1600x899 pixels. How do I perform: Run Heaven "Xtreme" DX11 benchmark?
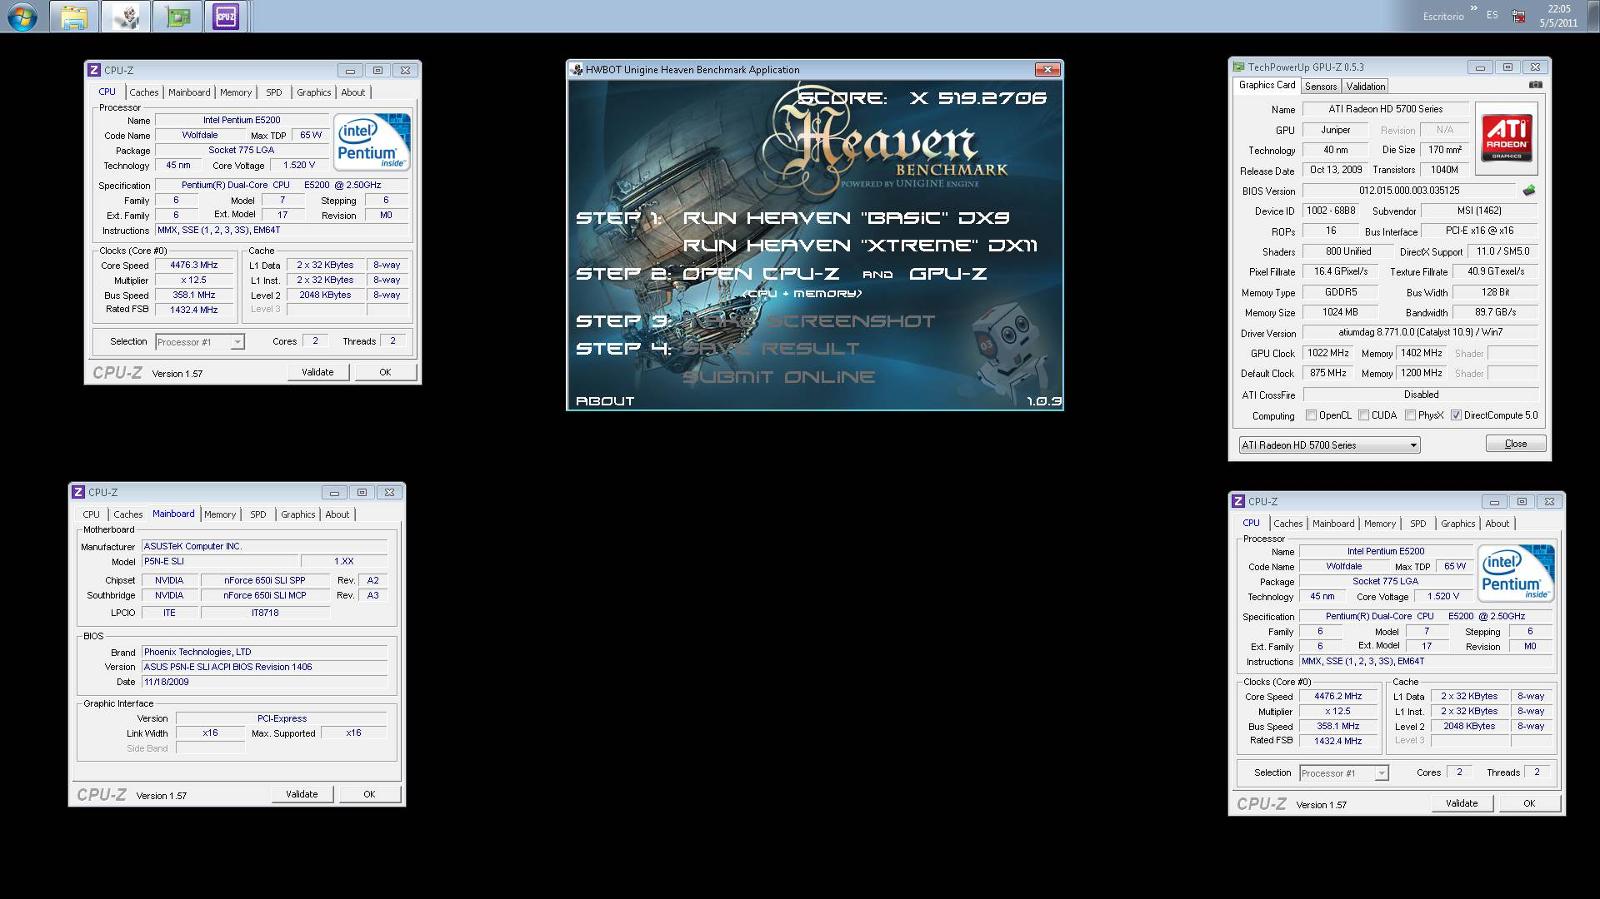[x=860, y=246]
